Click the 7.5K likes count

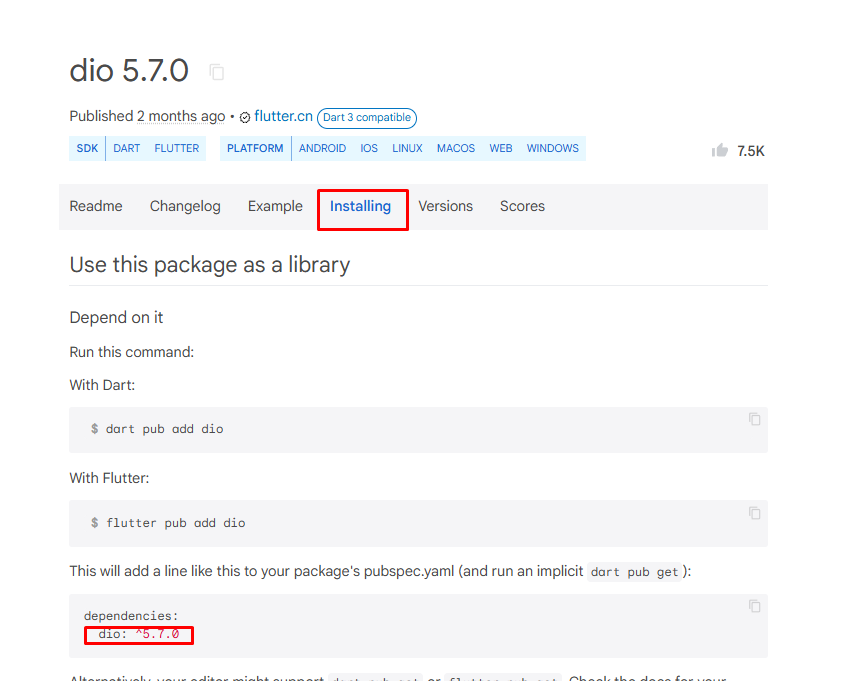(x=751, y=151)
